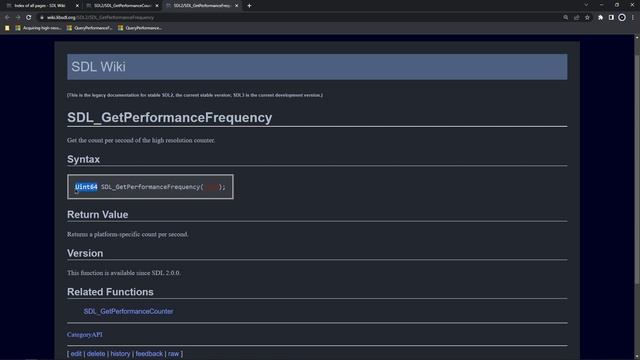Open the last 'QueryPerformance...' bookmark
This screenshot has height=360, width=640.
click(x=140, y=28)
